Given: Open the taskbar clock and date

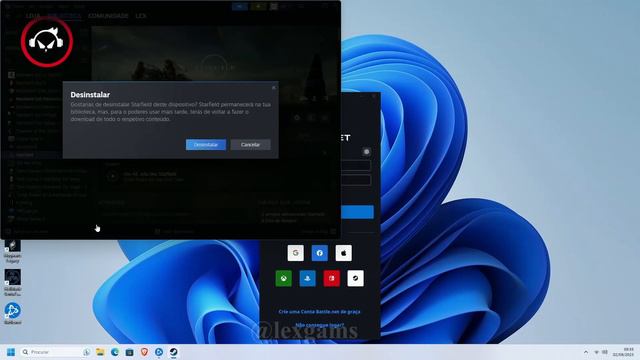Looking at the screenshot, I should click(623, 352).
